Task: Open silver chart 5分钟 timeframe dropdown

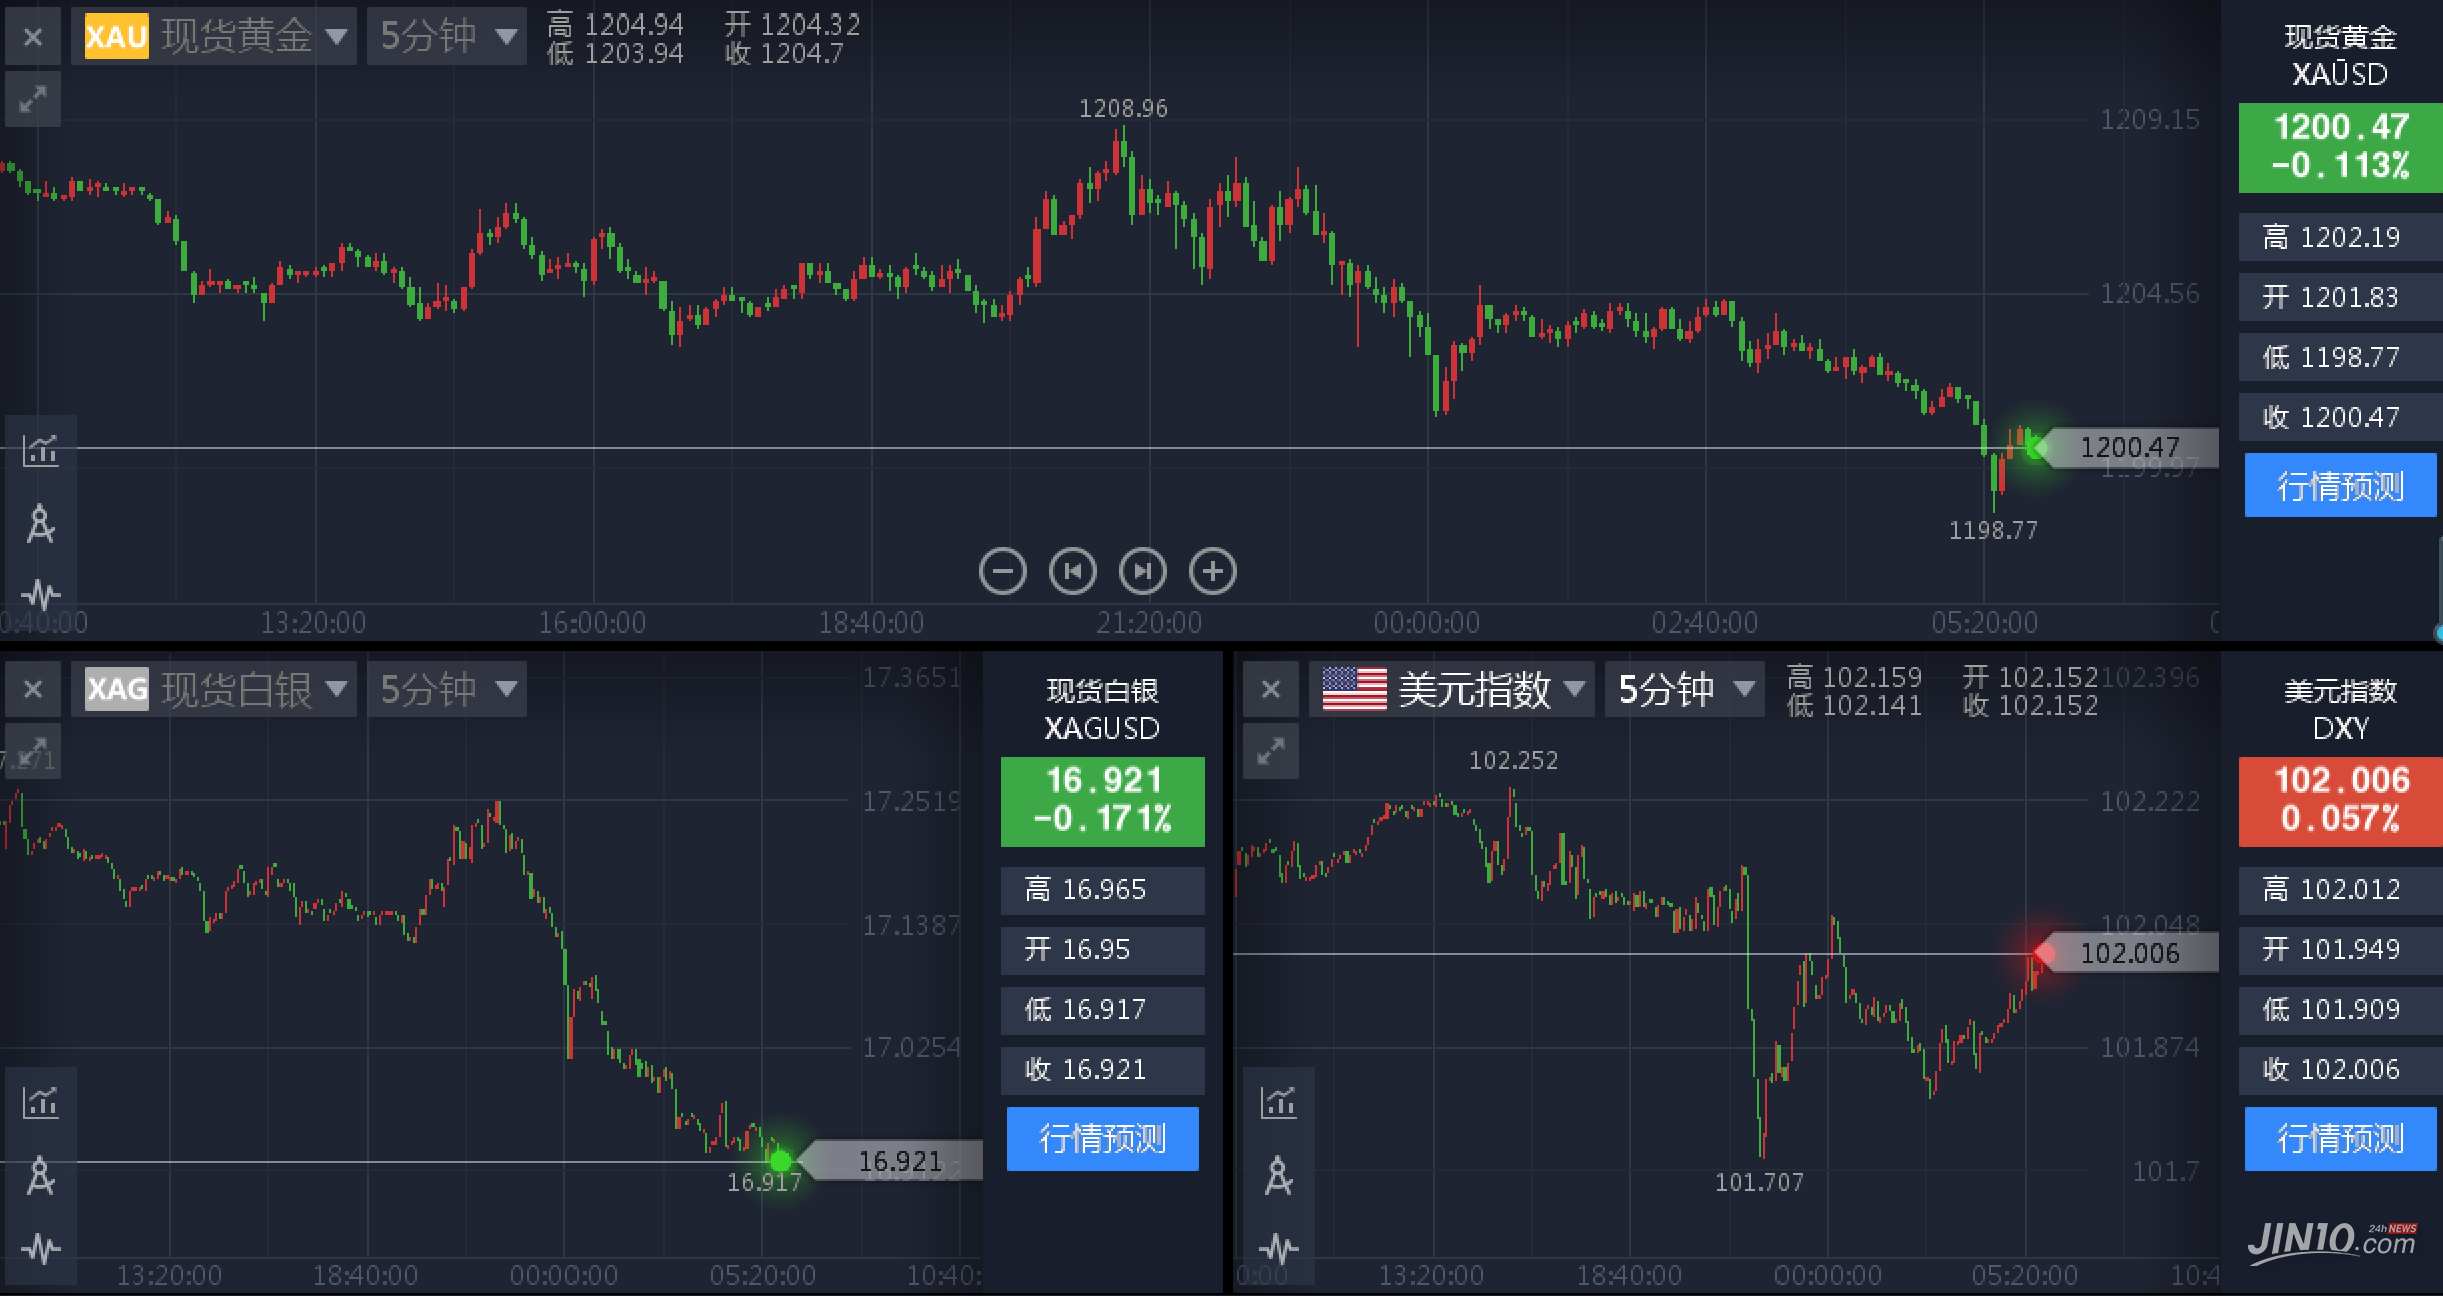Action: tap(447, 689)
